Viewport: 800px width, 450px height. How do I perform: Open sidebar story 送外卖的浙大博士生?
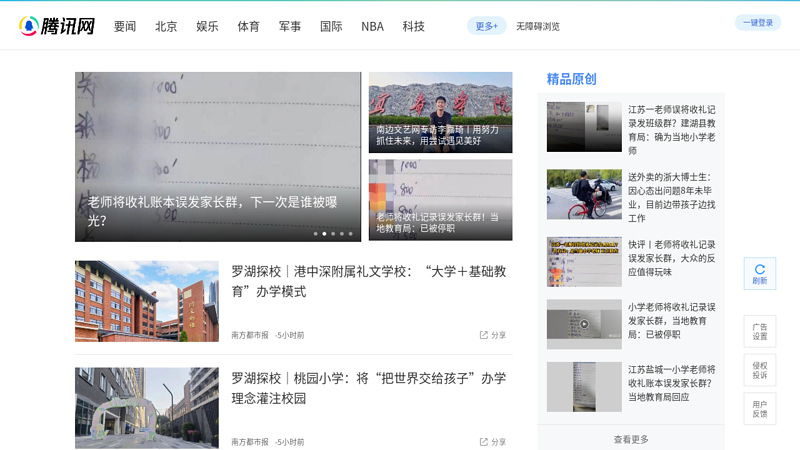point(671,197)
